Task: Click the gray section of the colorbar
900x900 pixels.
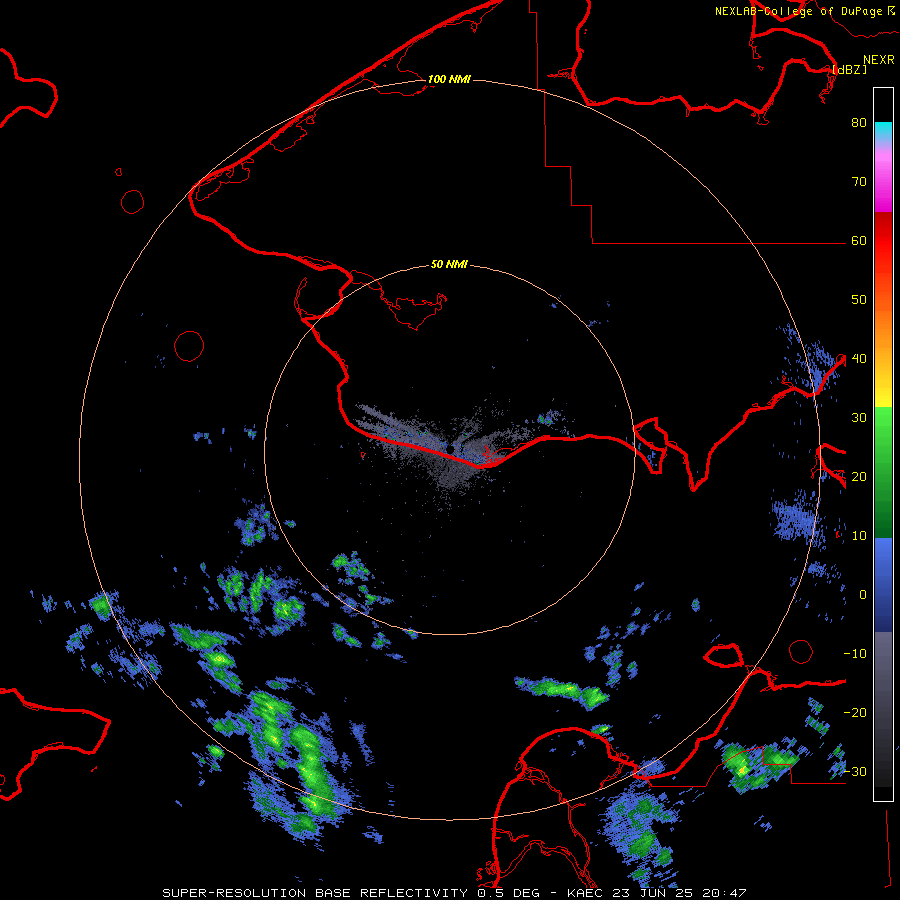Action: click(883, 709)
